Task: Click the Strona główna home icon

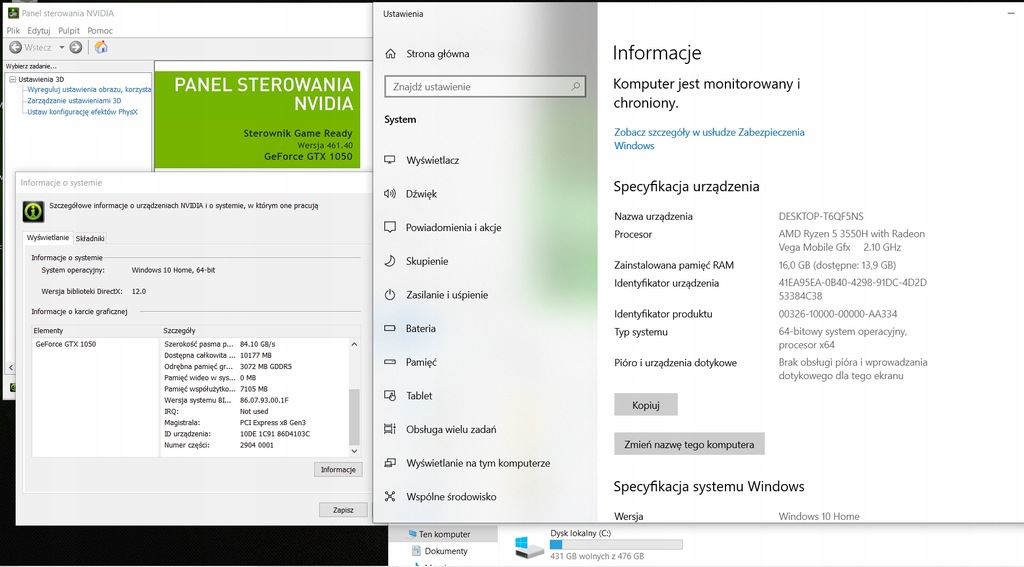Action: tap(391, 54)
